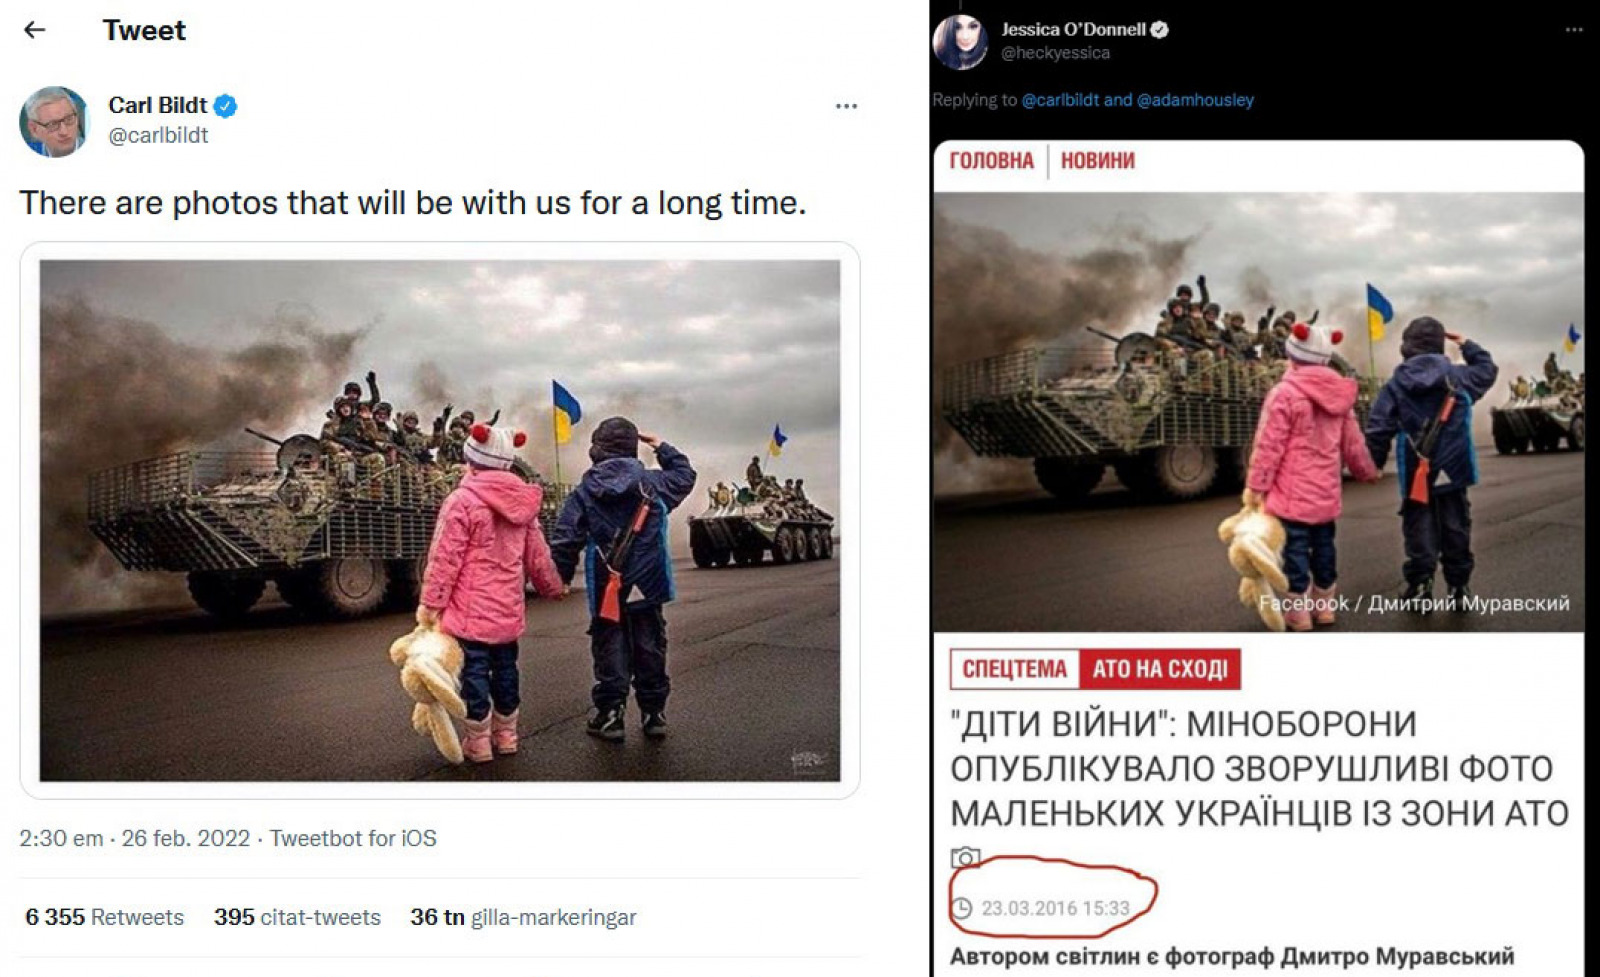Open the @adamhousley mention link
1600x977 pixels.
tap(1195, 100)
